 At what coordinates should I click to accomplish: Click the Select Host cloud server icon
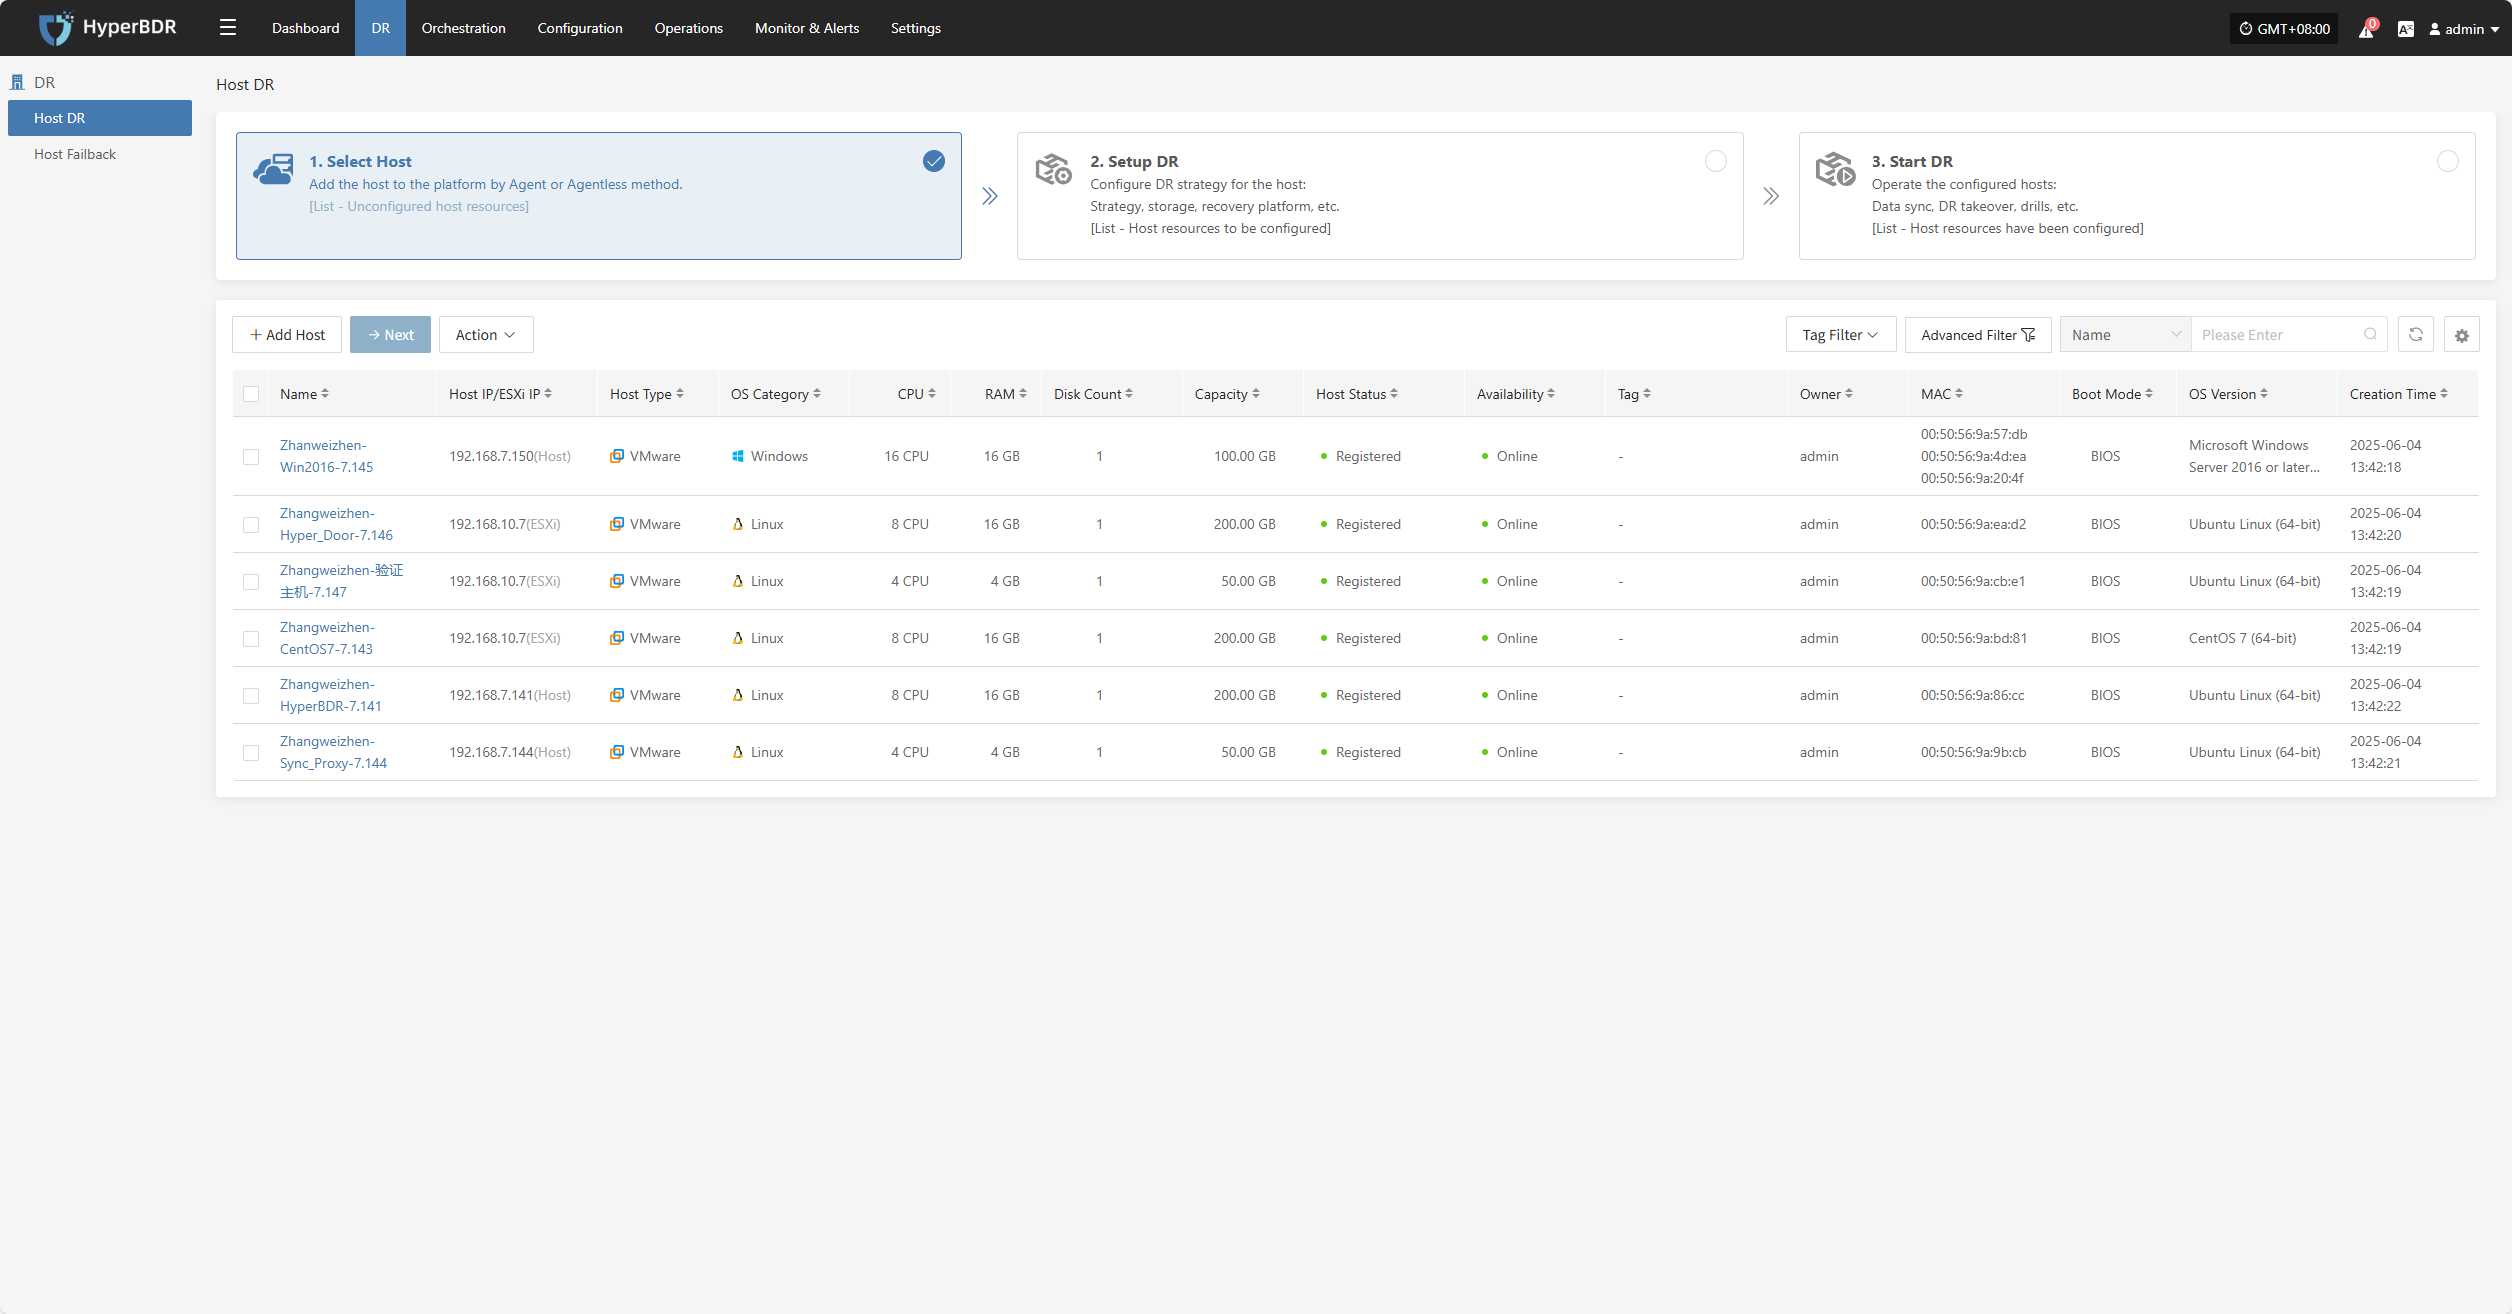coord(273,169)
